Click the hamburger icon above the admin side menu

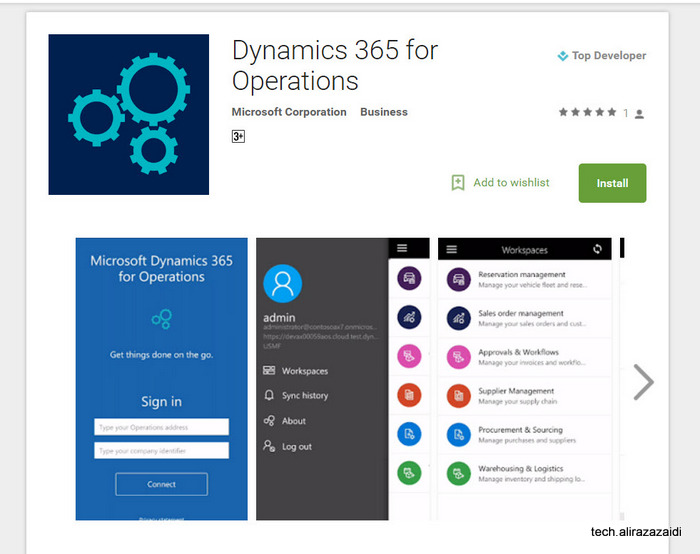click(x=402, y=248)
